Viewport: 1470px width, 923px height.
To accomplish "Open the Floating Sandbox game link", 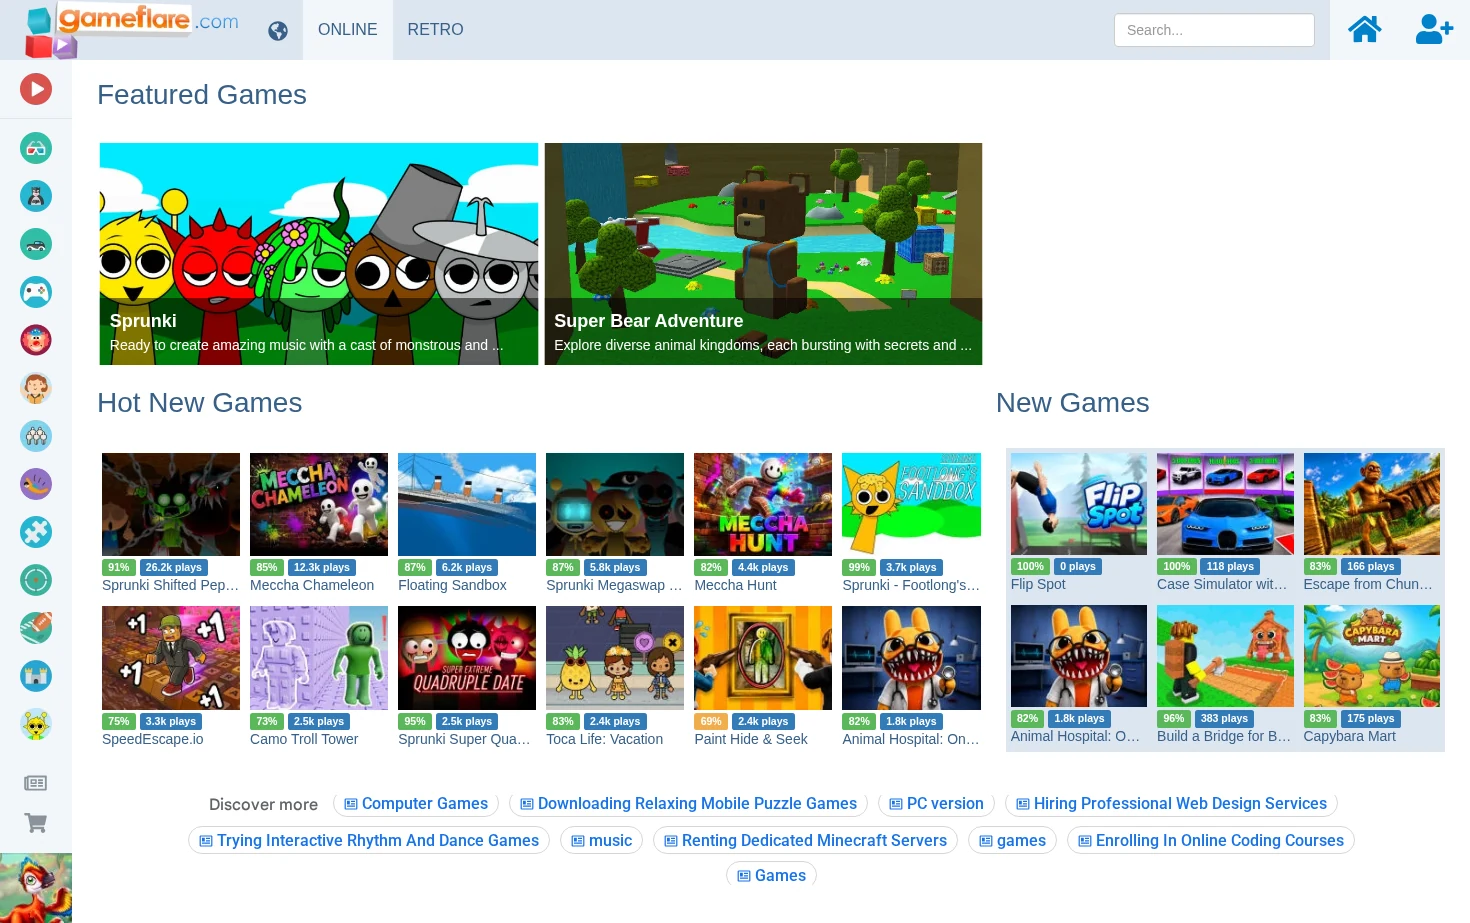I will [x=452, y=585].
